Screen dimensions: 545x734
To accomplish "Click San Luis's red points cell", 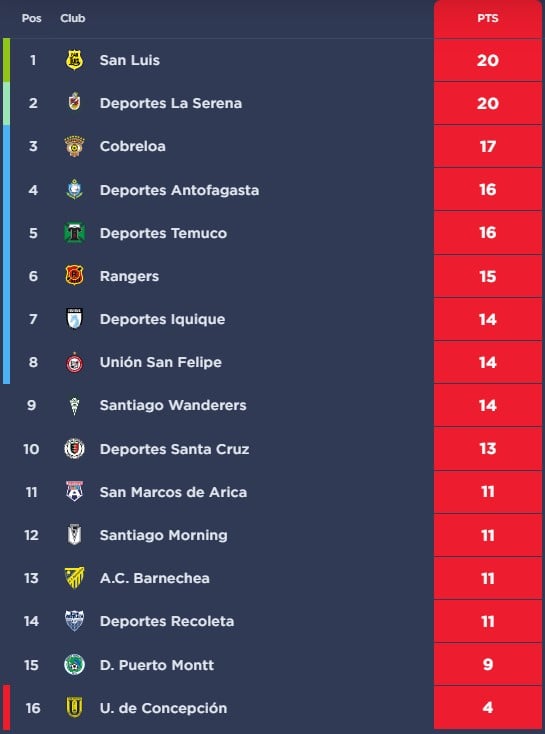I will coord(488,60).
